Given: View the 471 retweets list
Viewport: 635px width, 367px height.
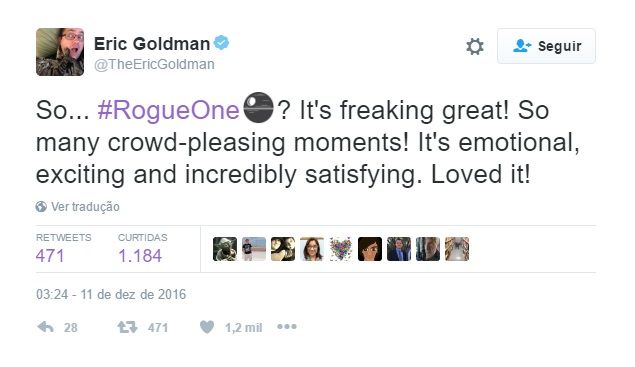Looking at the screenshot, I should (x=50, y=256).
